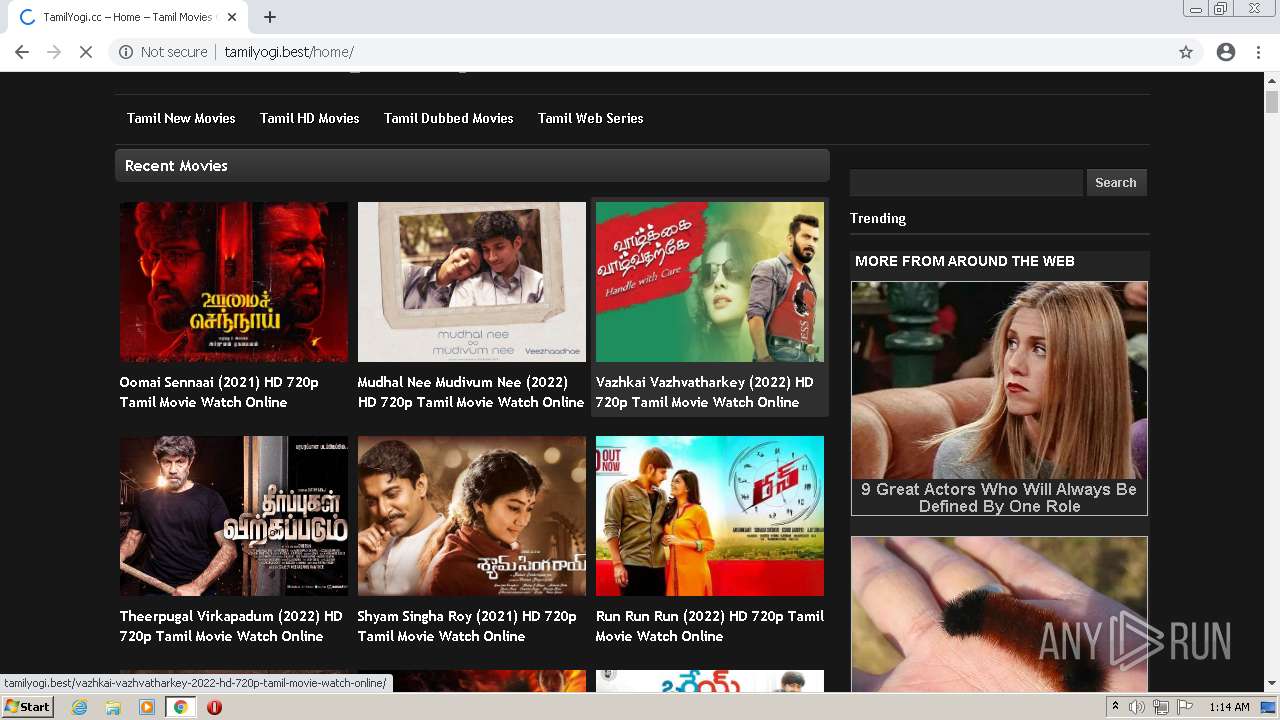This screenshot has width=1280, height=720.
Task: Bookmark this page with the star icon
Action: click(1186, 52)
